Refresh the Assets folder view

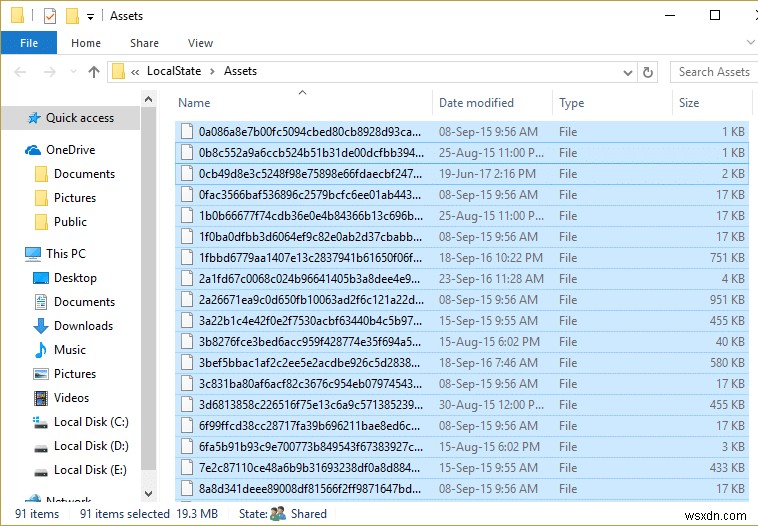click(x=648, y=73)
